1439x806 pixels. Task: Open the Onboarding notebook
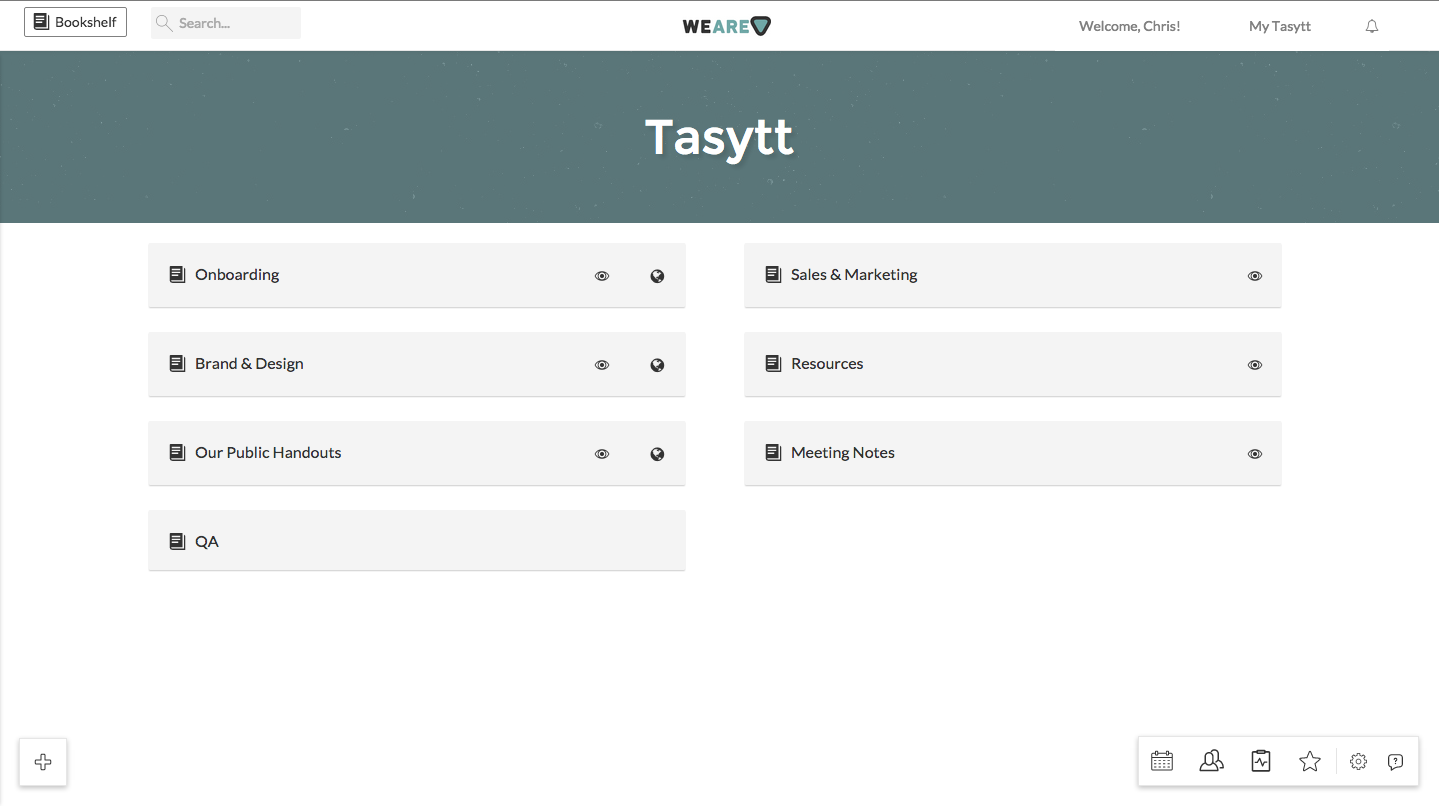(237, 274)
